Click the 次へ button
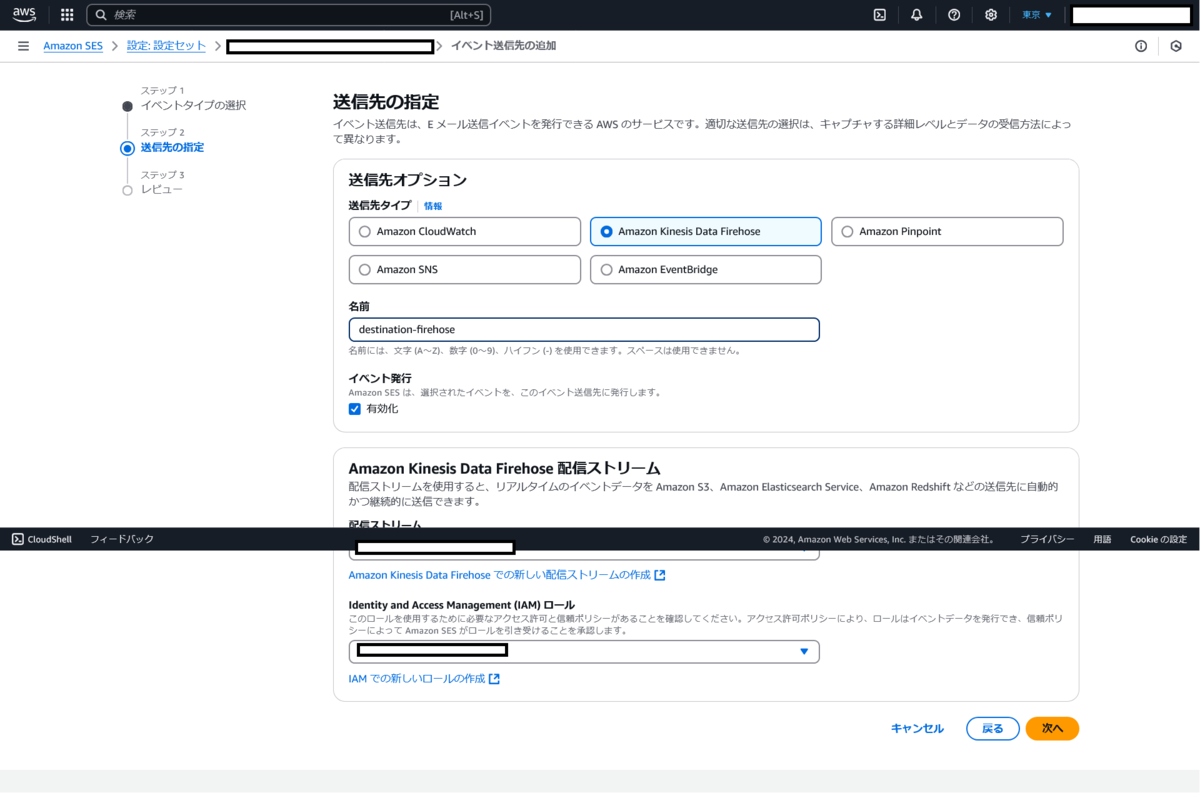 click(x=1052, y=729)
